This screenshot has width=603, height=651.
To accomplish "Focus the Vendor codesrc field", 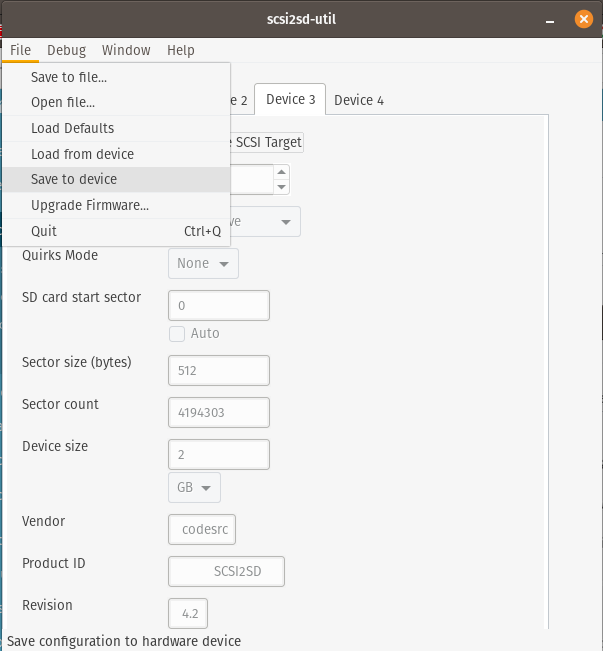I will 202,529.
